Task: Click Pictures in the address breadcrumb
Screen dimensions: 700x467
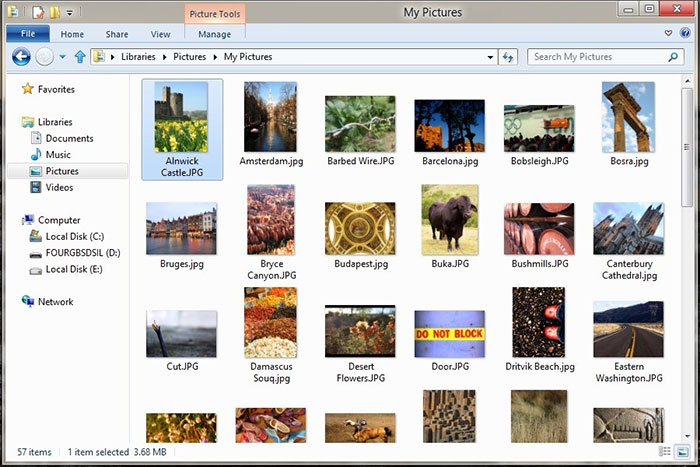Action: (x=191, y=57)
